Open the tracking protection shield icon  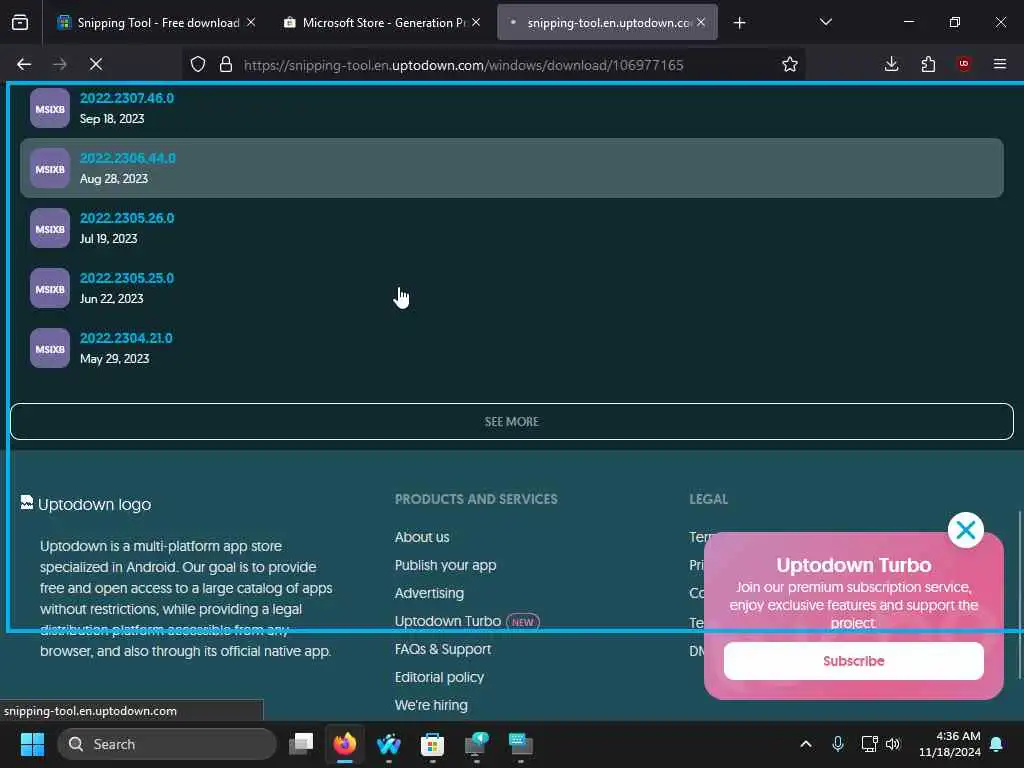click(198, 64)
